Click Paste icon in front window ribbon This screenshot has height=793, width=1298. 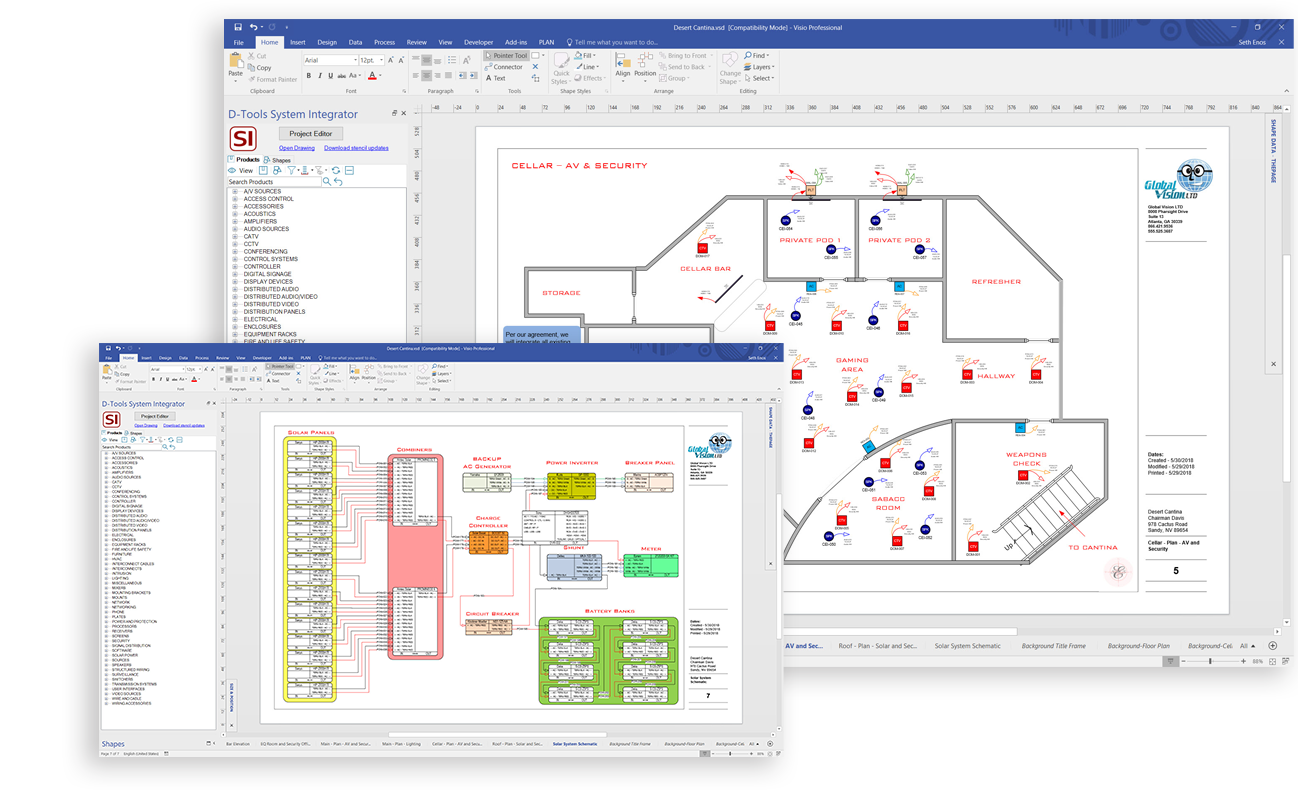click(x=107, y=371)
